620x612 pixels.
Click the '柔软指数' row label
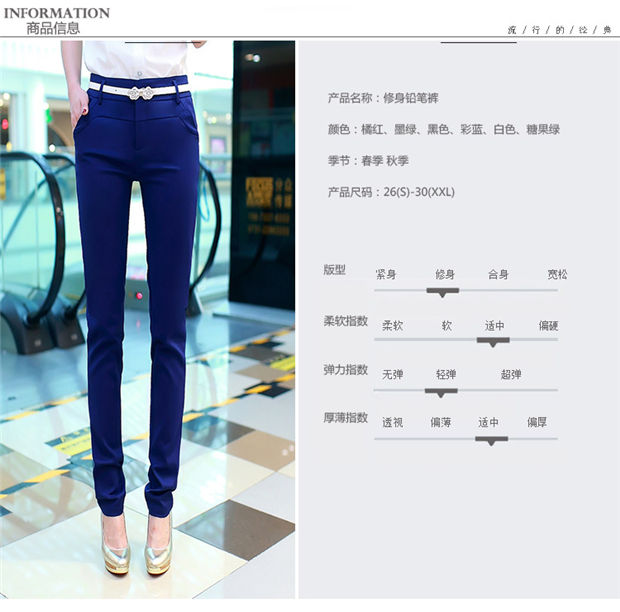click(346, 321)
